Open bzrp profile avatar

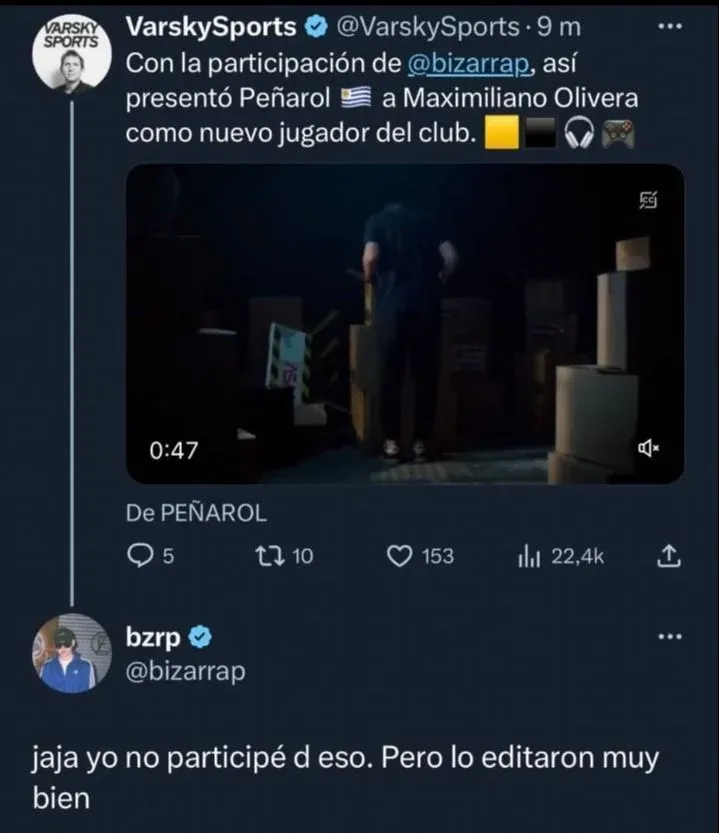(71, 652)
